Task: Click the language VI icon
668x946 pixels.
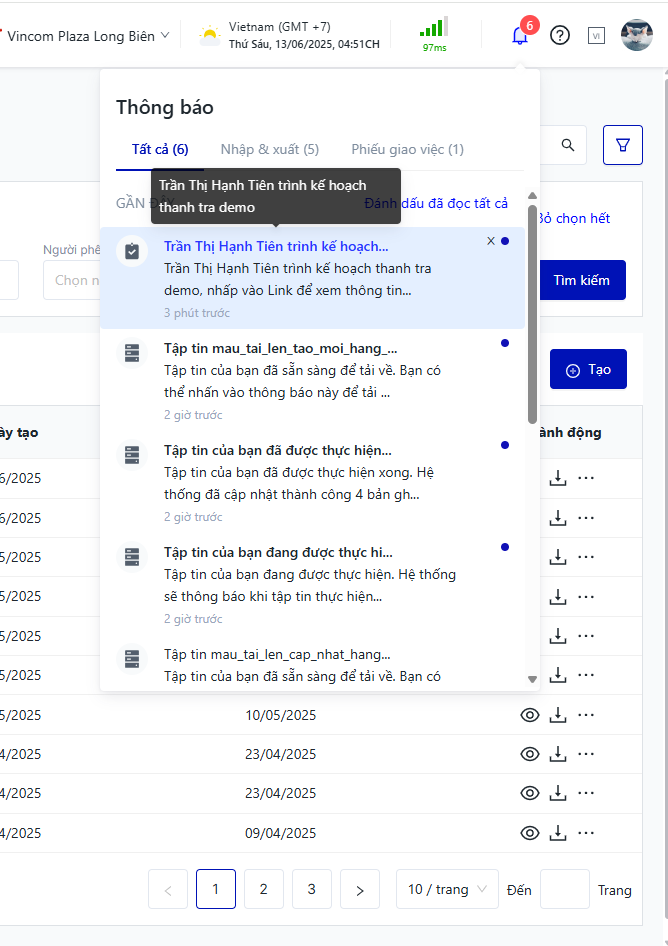Action: tap(597, 36)
